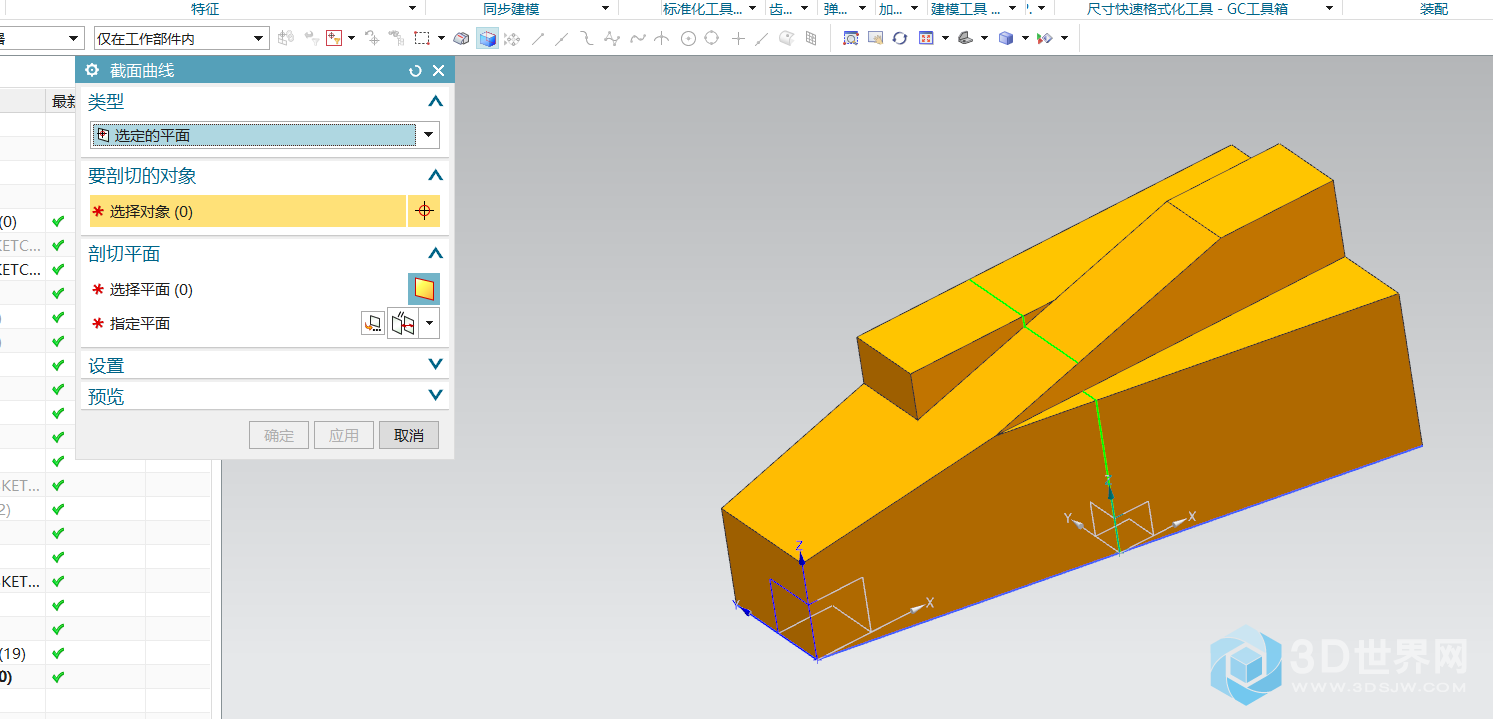The width and height of the screenshot is (1493, 719).
Task: Open the 选定的平面 type dropdown
Action: tap(429, 135)
